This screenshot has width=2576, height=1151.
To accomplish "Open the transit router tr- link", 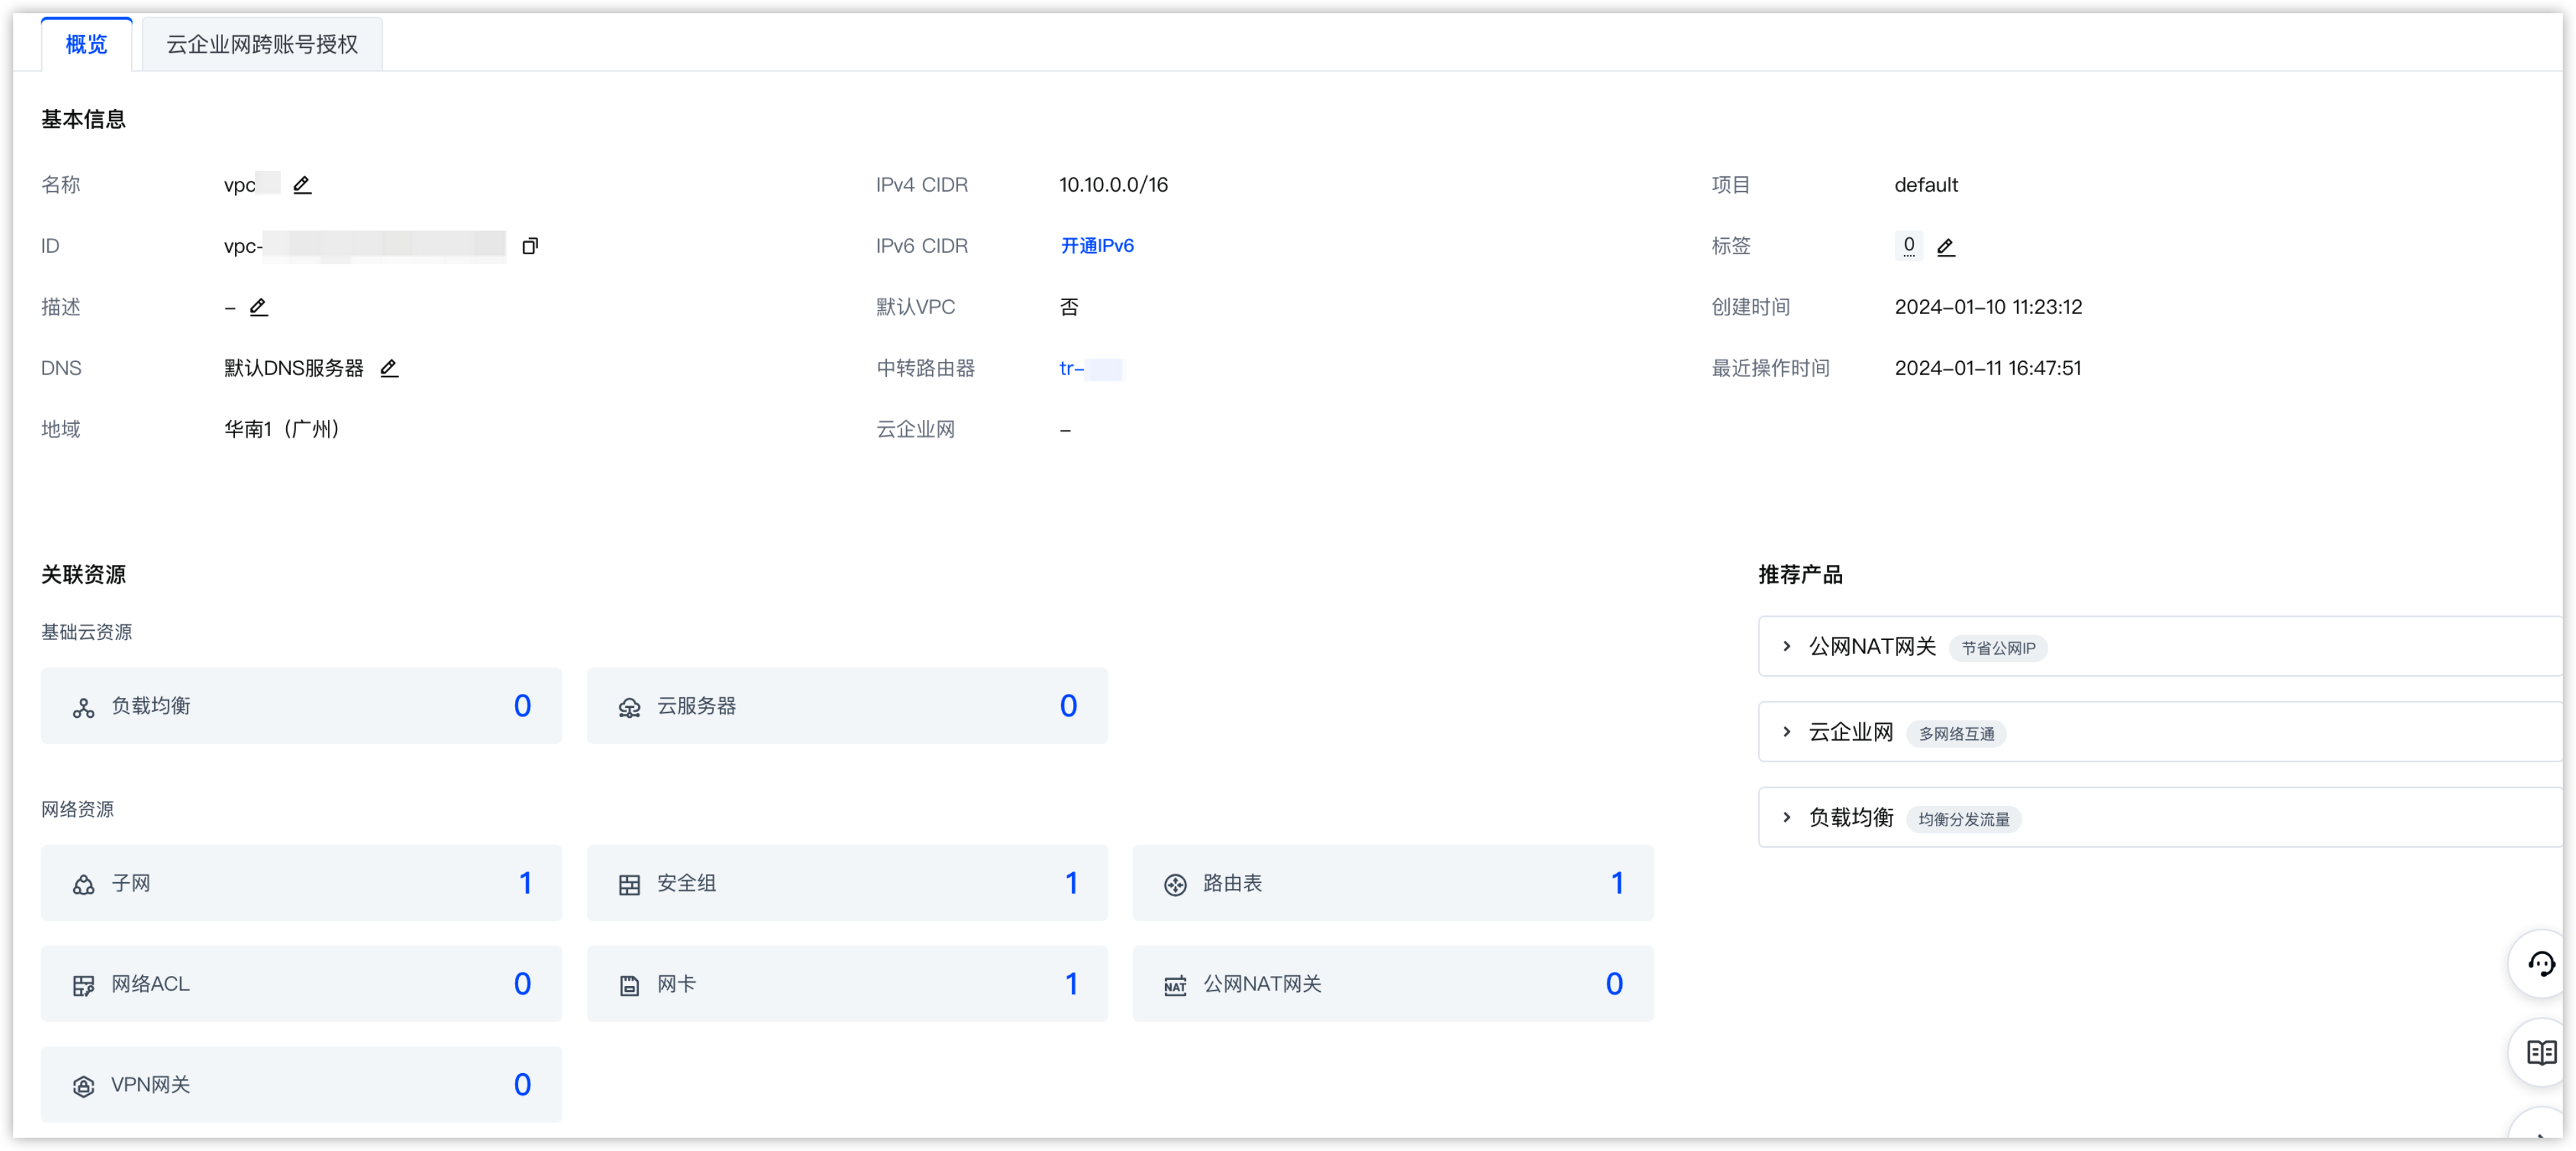I will (1090, 368).
